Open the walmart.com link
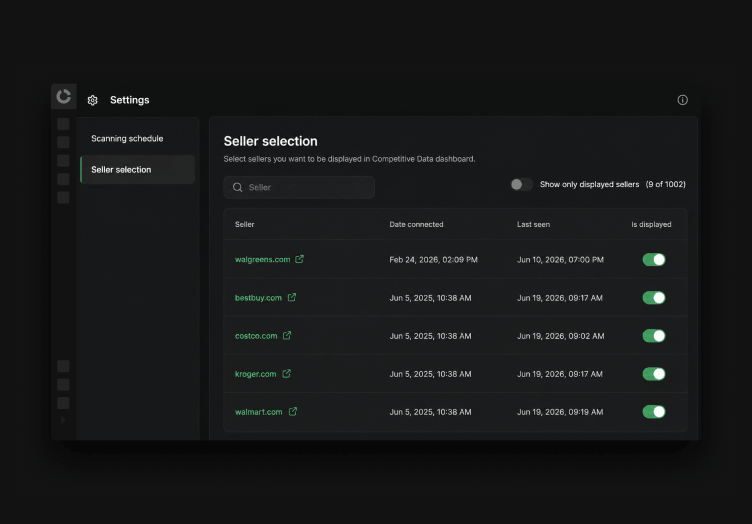The height and width of the screenshot is (524, 752). click(x=258, y=412)
